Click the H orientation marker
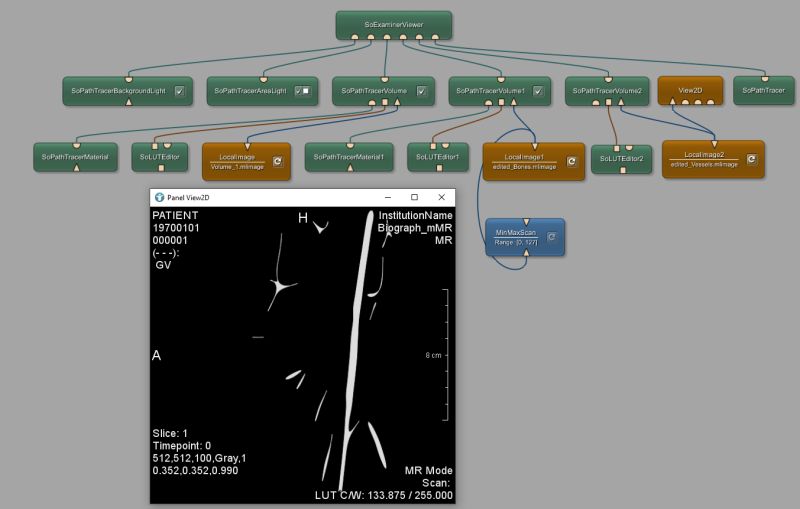Viewport: 800px width, 509px height. pyautogui.click(x=303, y=218)
